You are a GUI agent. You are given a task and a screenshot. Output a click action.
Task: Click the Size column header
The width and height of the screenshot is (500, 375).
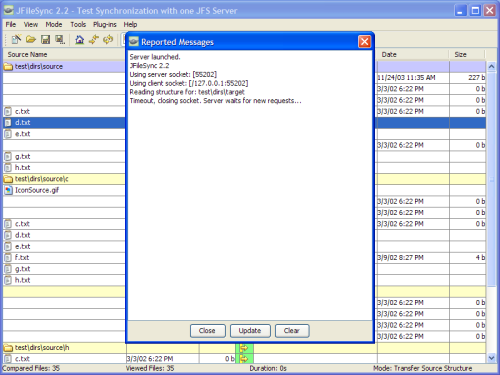click(467, 54)
